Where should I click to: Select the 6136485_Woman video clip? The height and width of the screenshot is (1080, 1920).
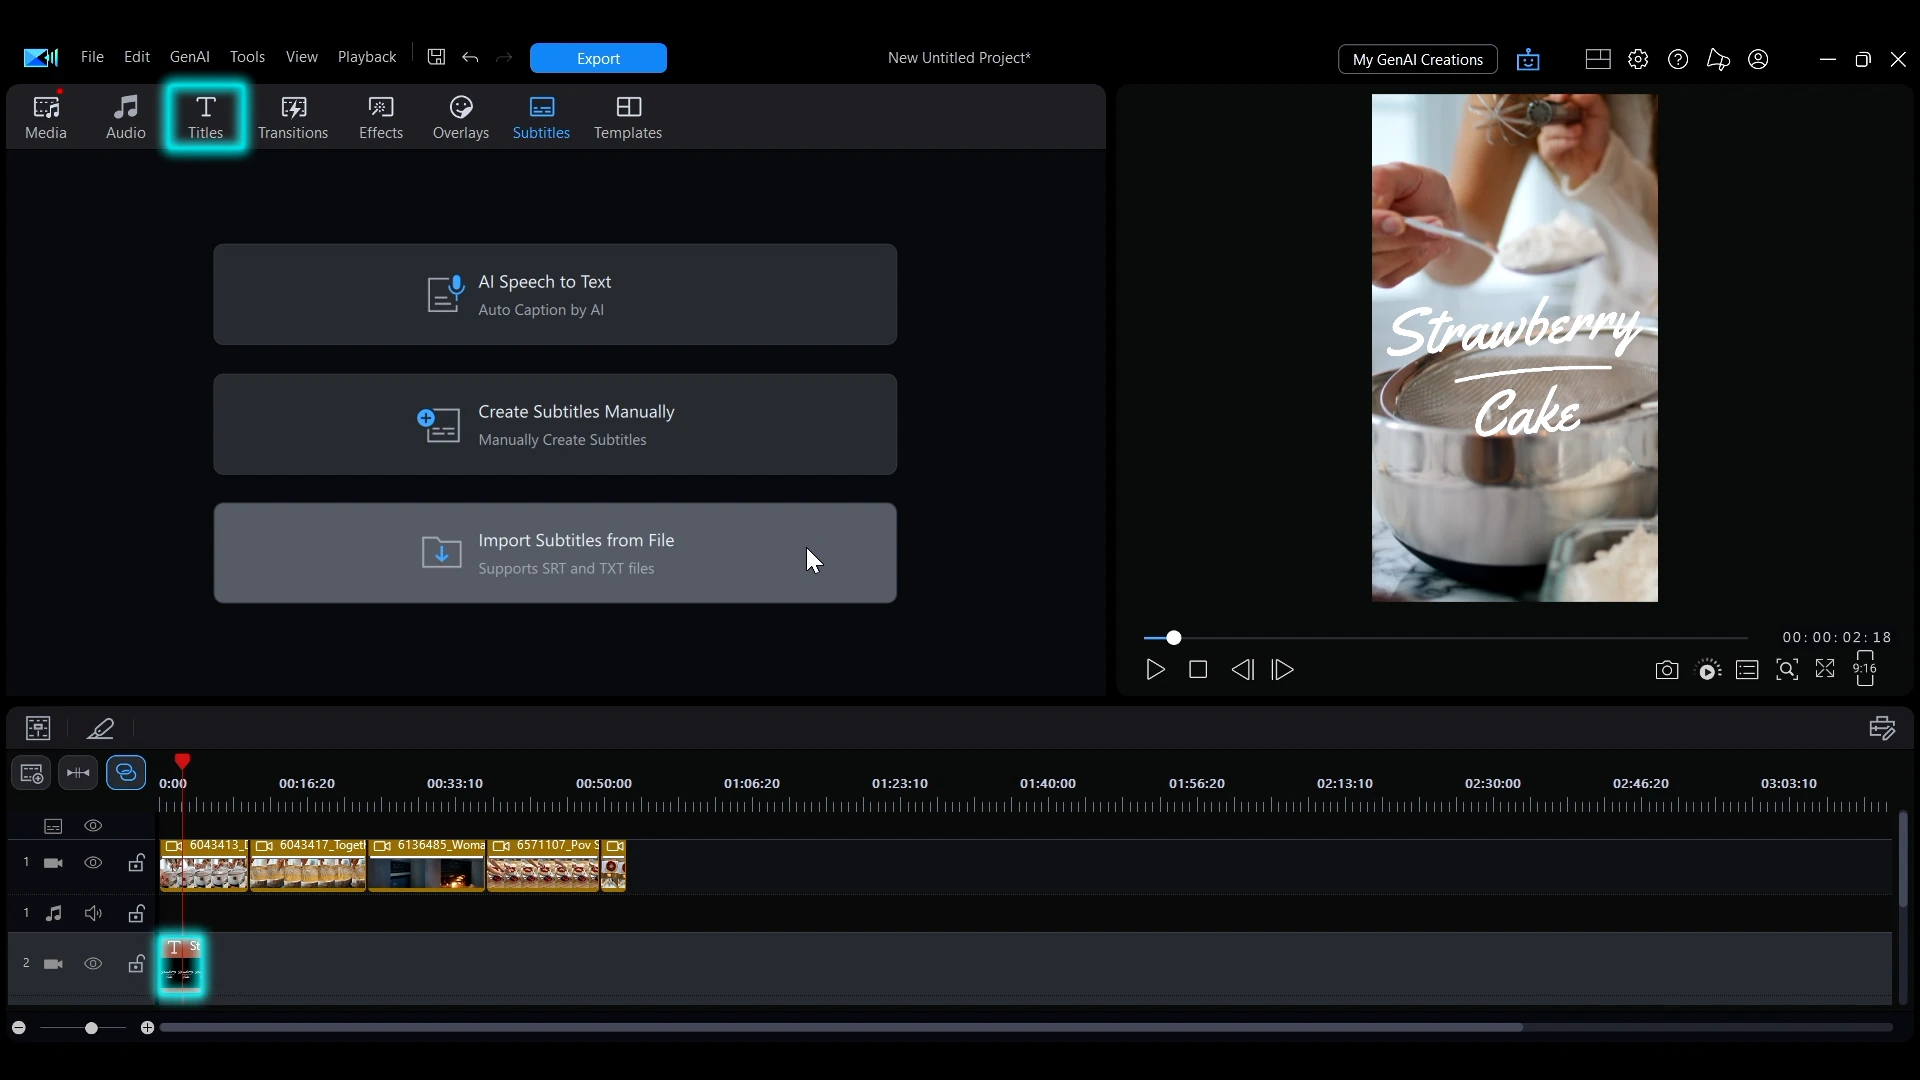pyautogui.click(x=427, y=865)
